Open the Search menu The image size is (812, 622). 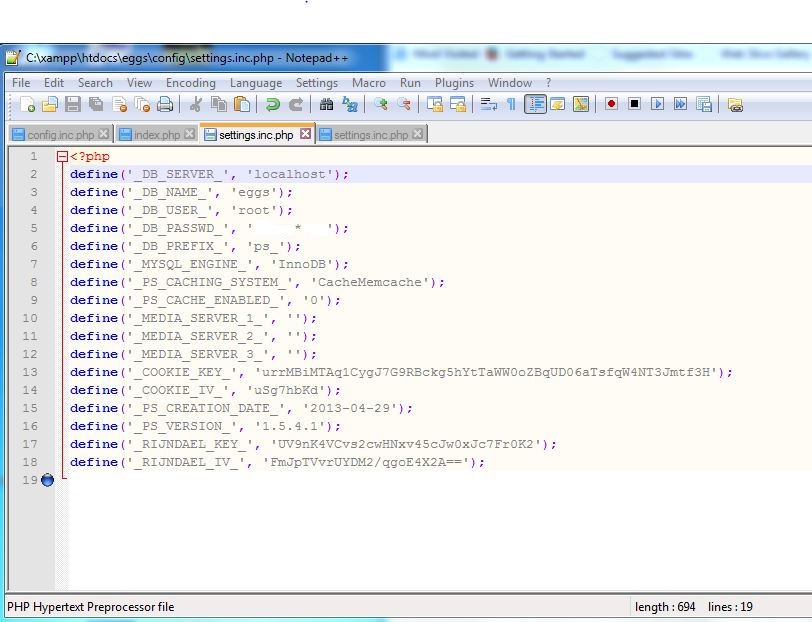(95, 83)
